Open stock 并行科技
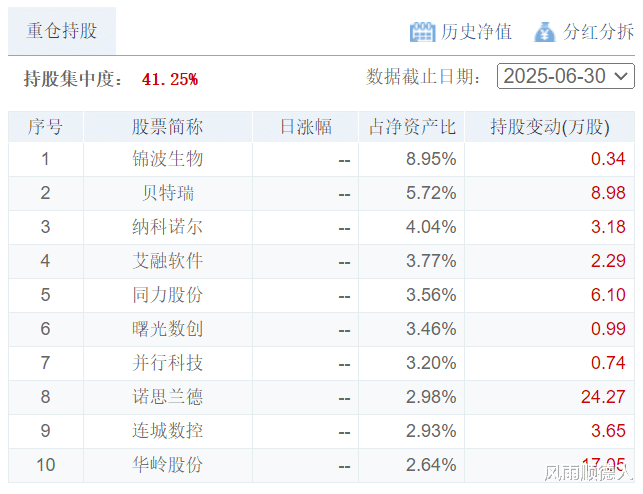This screenshot has width=643, height=494. pyautogui.click(x=168, y=363)
